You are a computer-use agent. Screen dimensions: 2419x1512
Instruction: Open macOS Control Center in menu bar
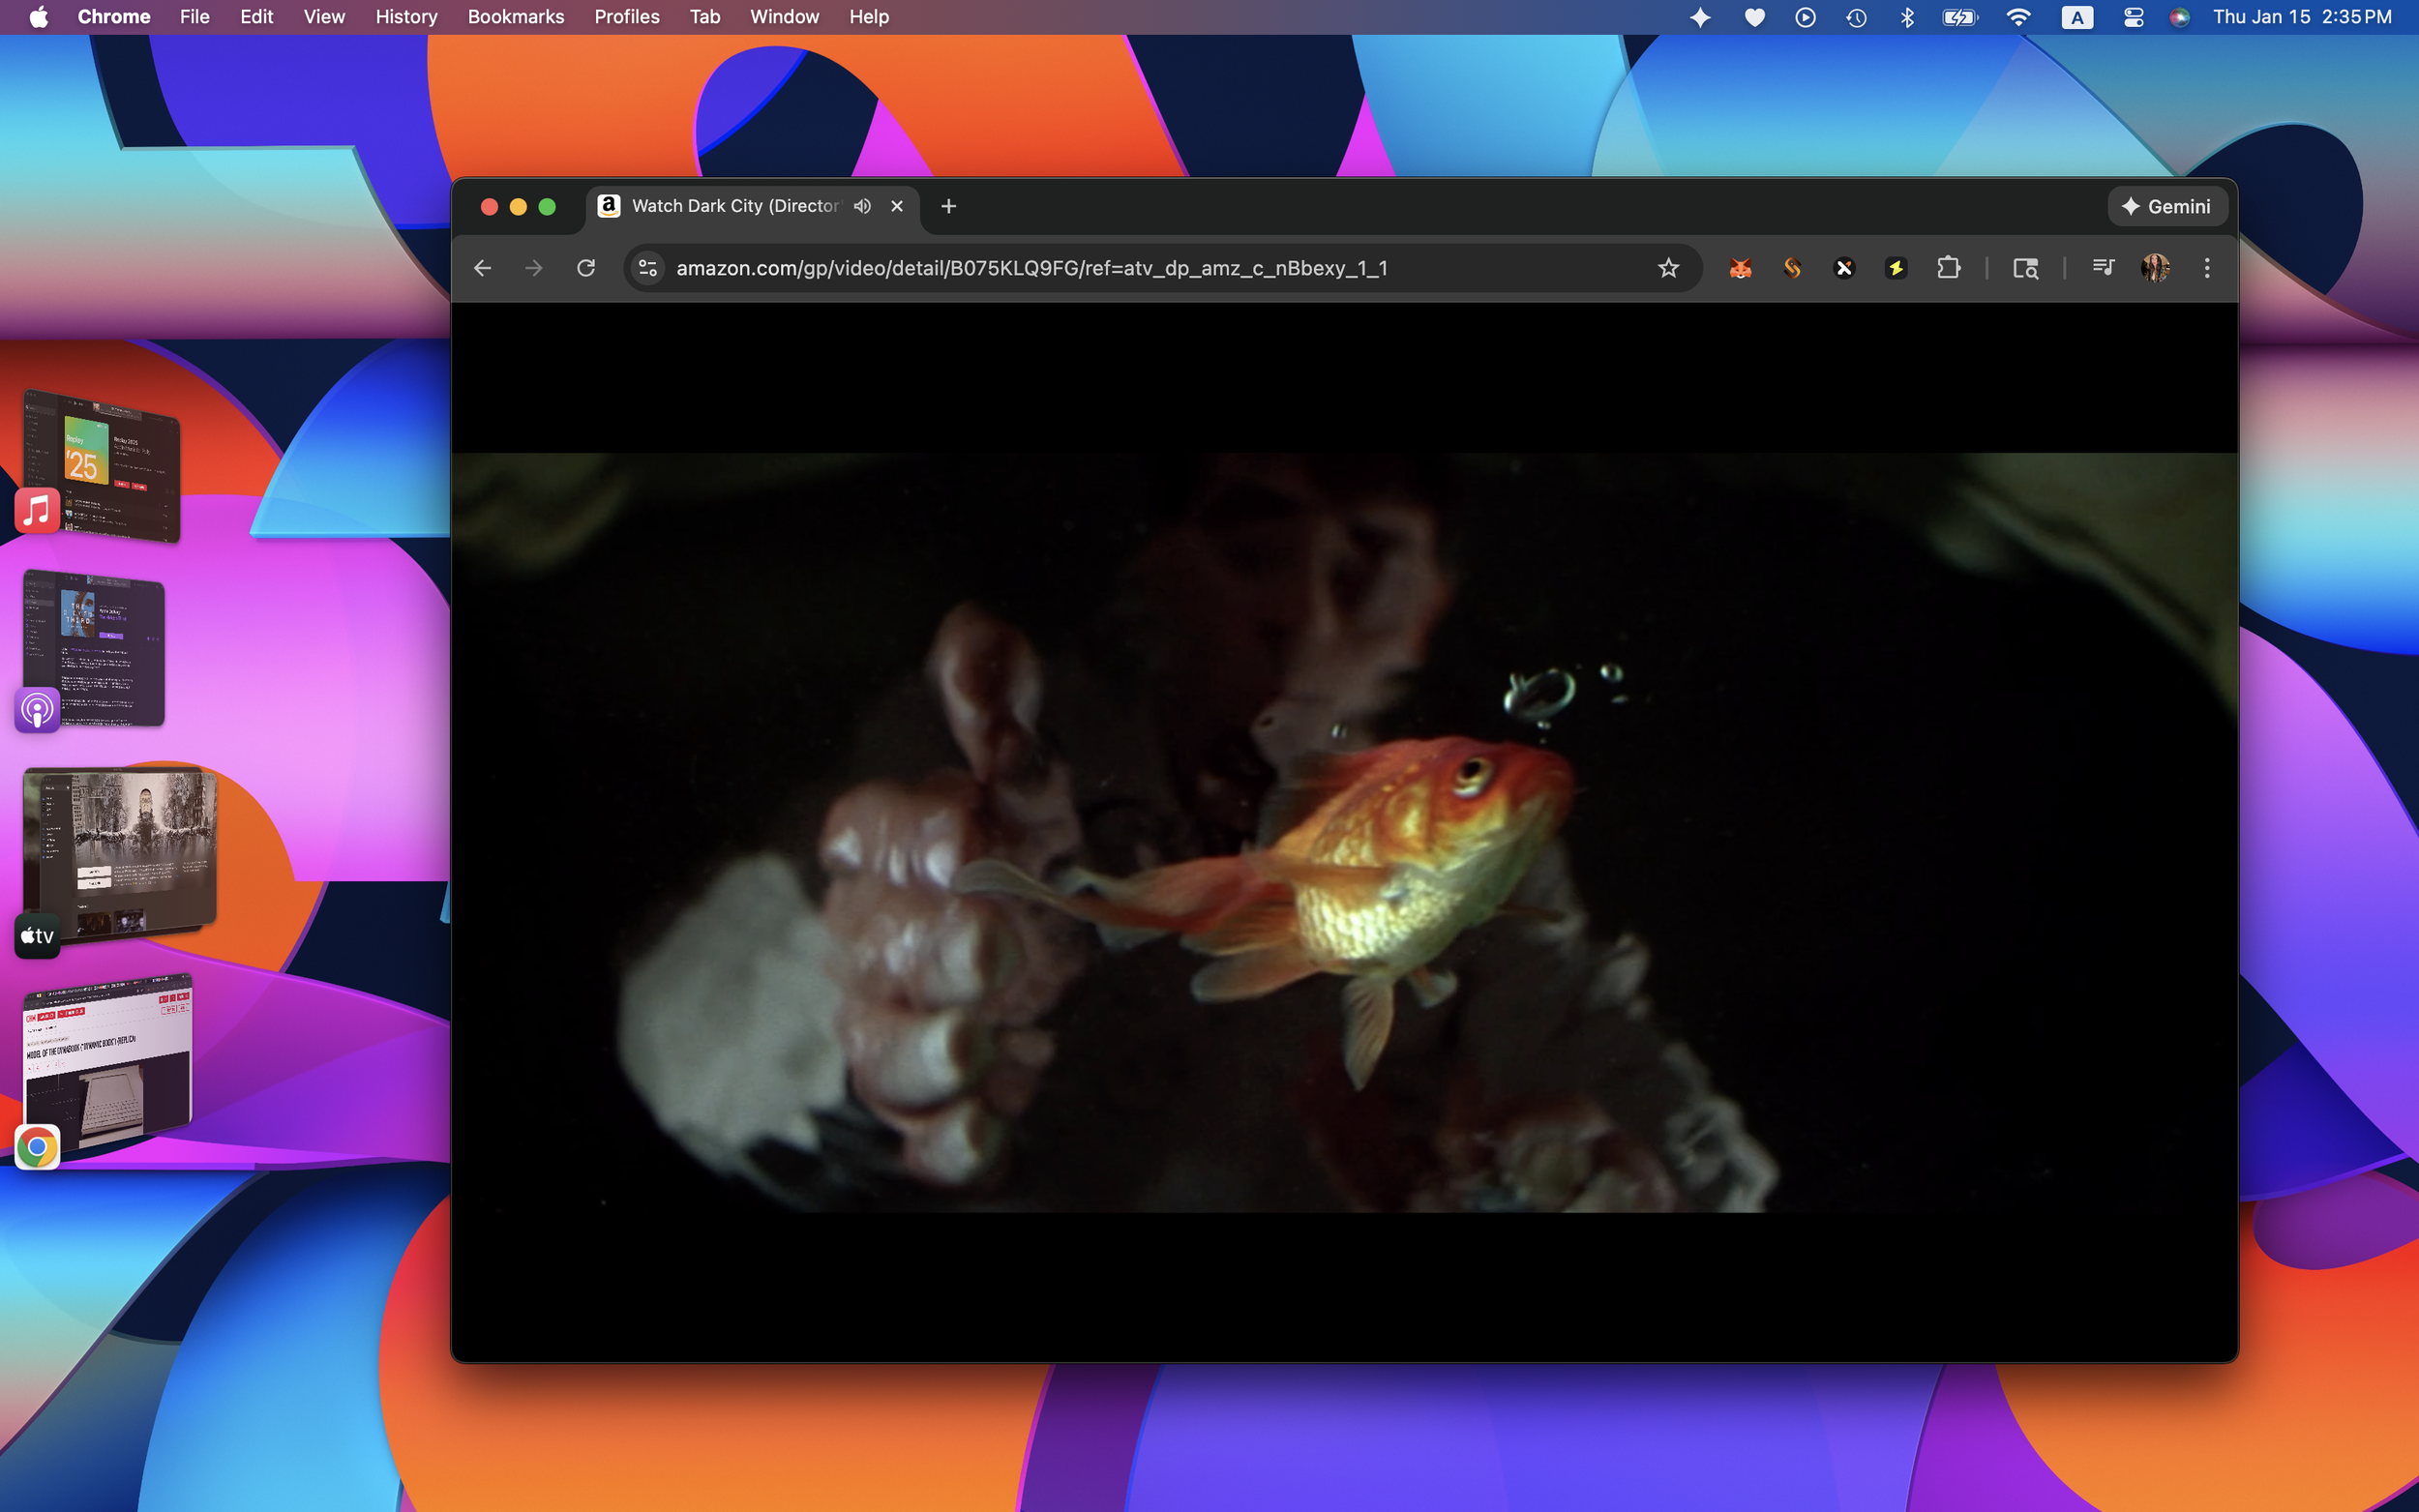click(2133, 17)
